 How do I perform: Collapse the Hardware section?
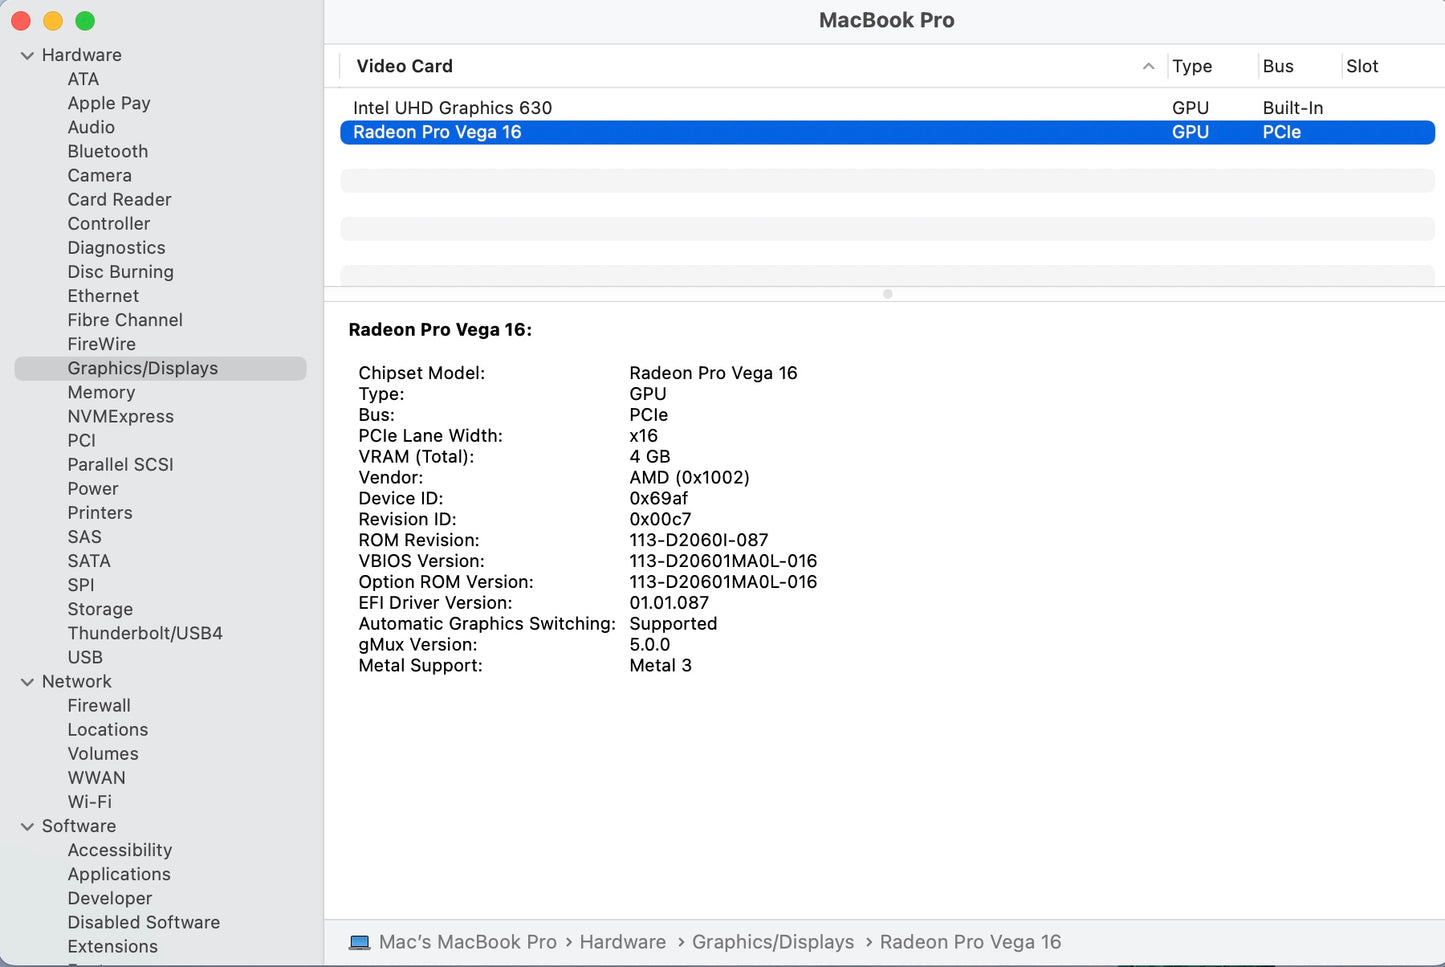pos(27,56)
